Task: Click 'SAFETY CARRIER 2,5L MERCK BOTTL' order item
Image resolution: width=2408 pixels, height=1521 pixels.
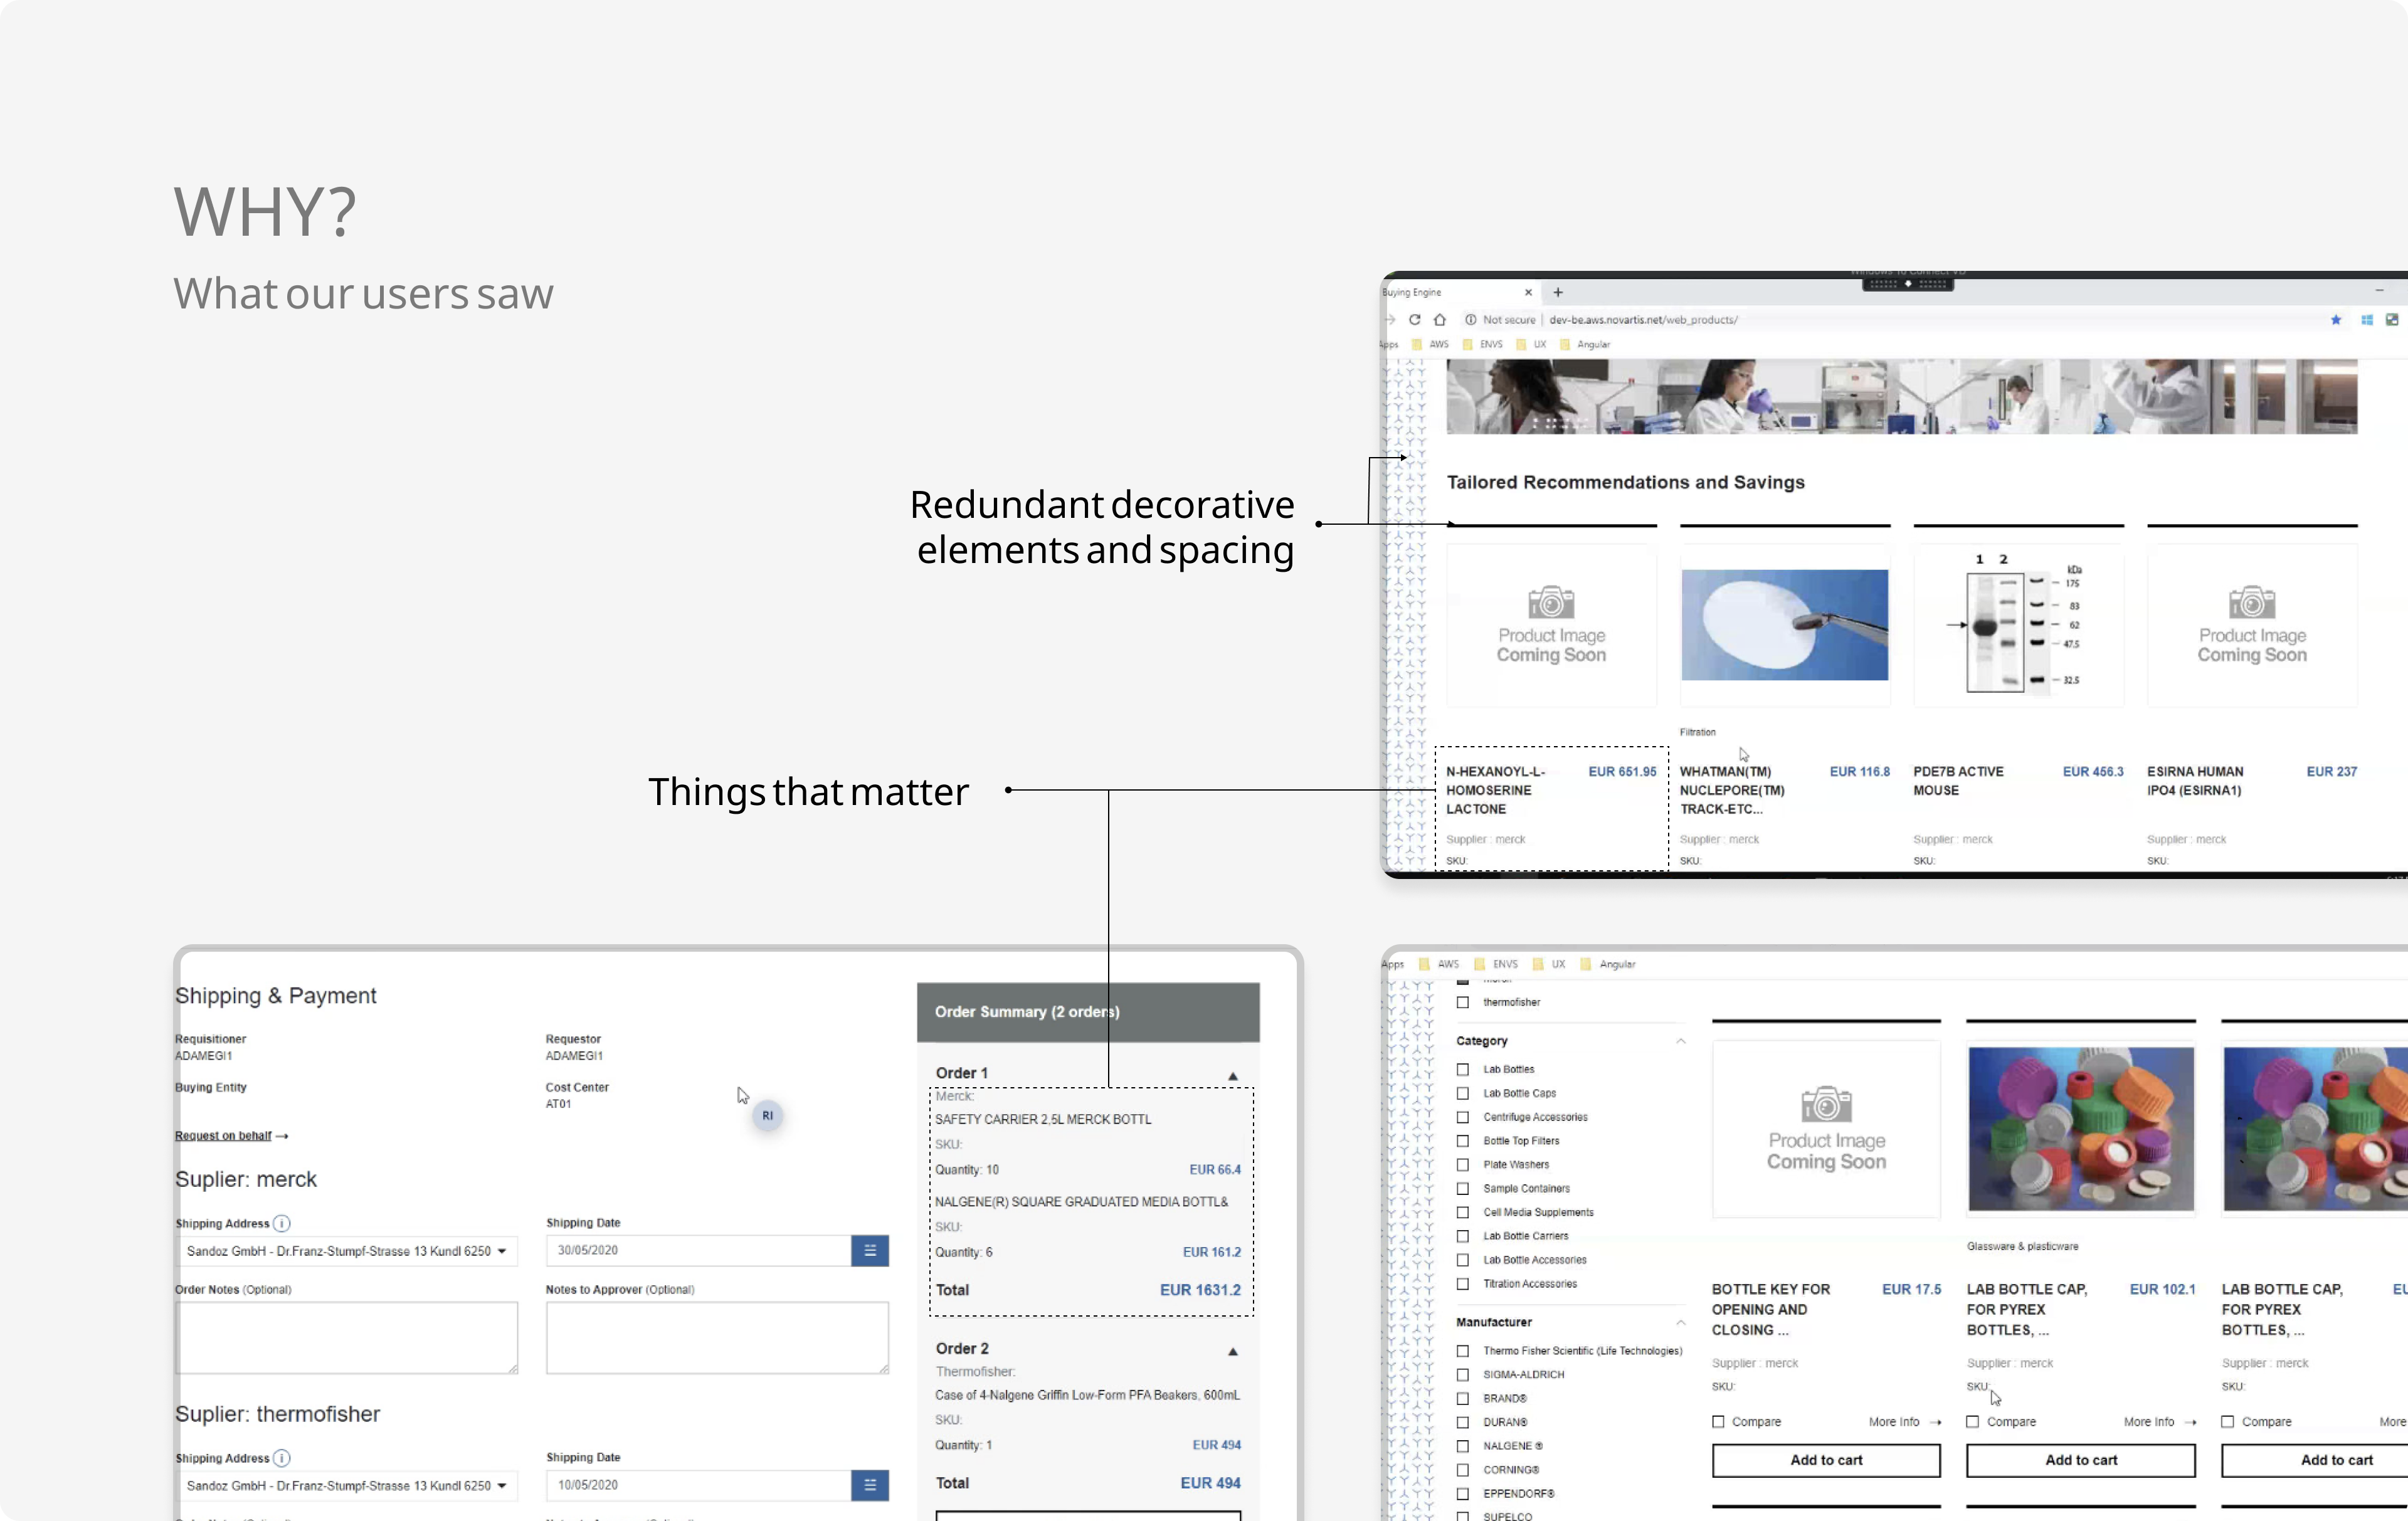Action: point(1043,1119)
